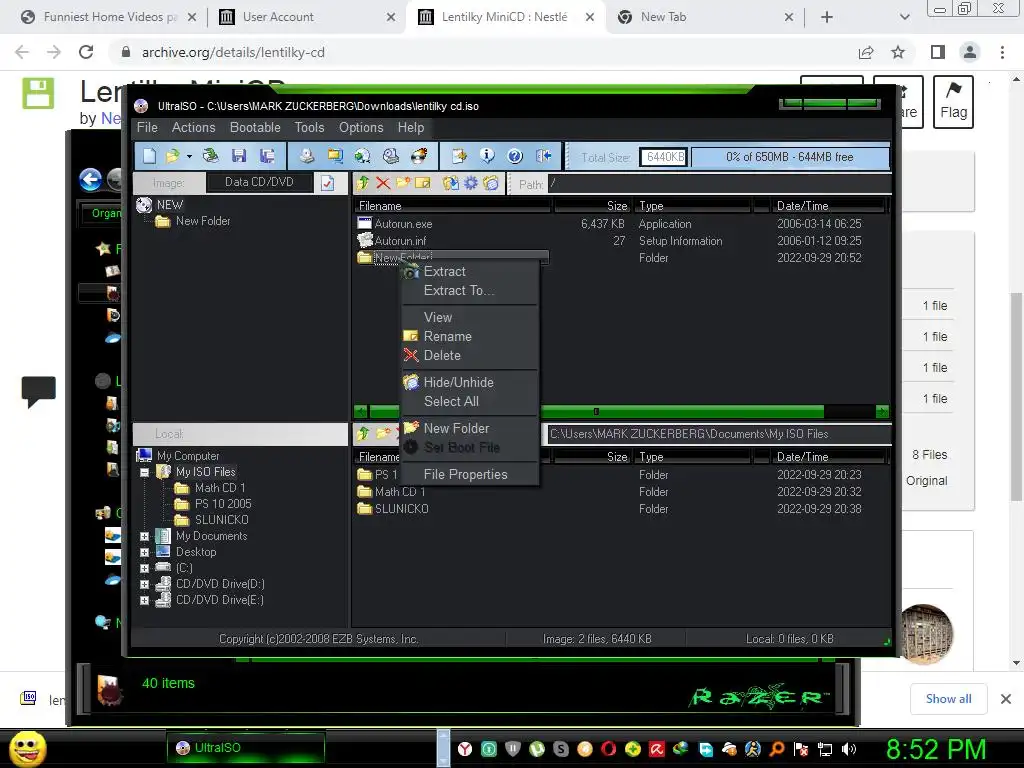This screenshot has height=768, width=1024.
Task: Click the Make CD/DVD image toolbar icon
Action: [x=307, y=155]
